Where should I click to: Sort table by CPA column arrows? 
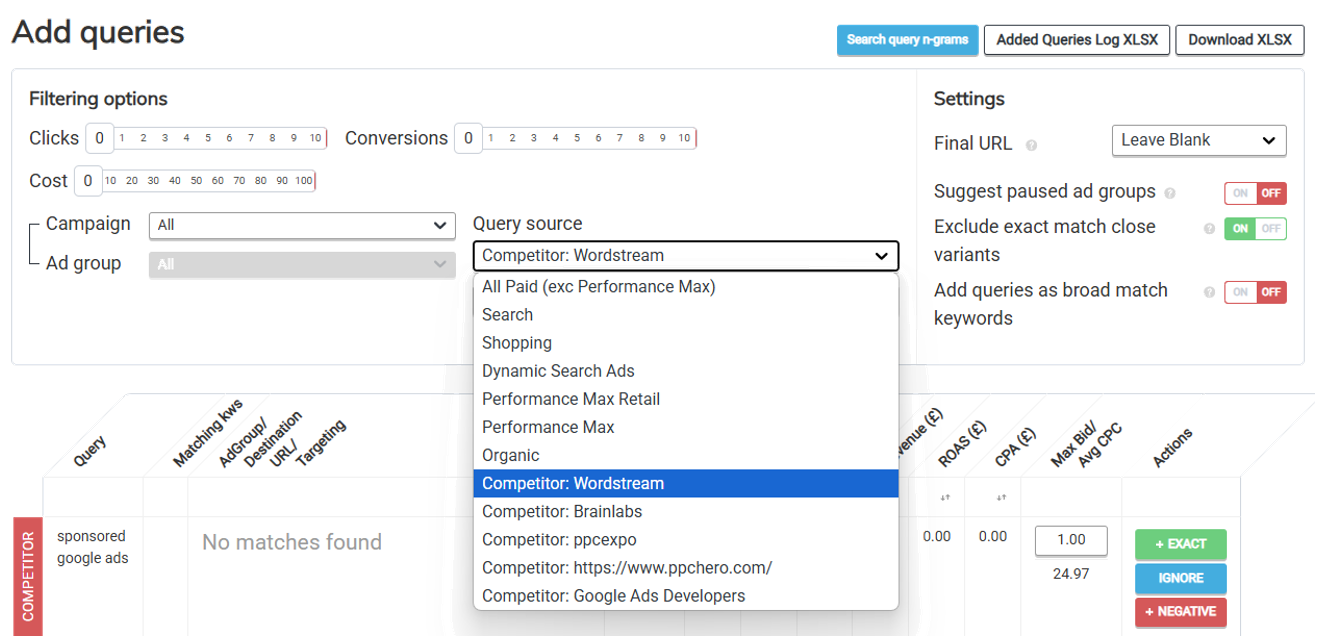[x=1000, y=498]
